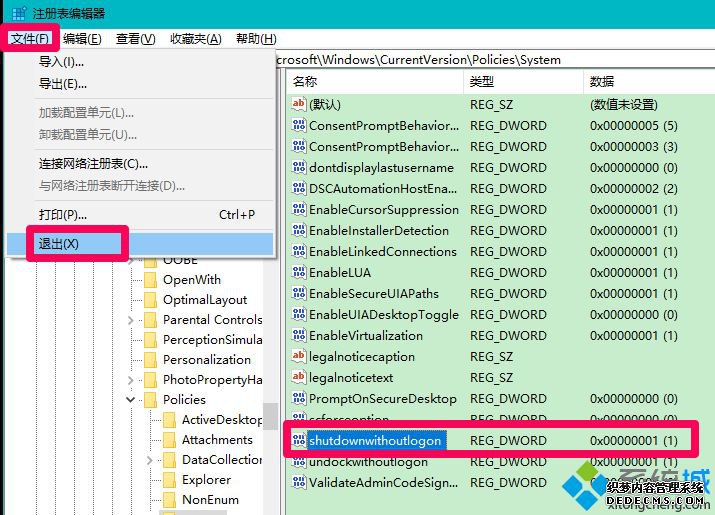Click the Explorer folder icon
Screen dimensions: 715x515
[x=169, y=480]
